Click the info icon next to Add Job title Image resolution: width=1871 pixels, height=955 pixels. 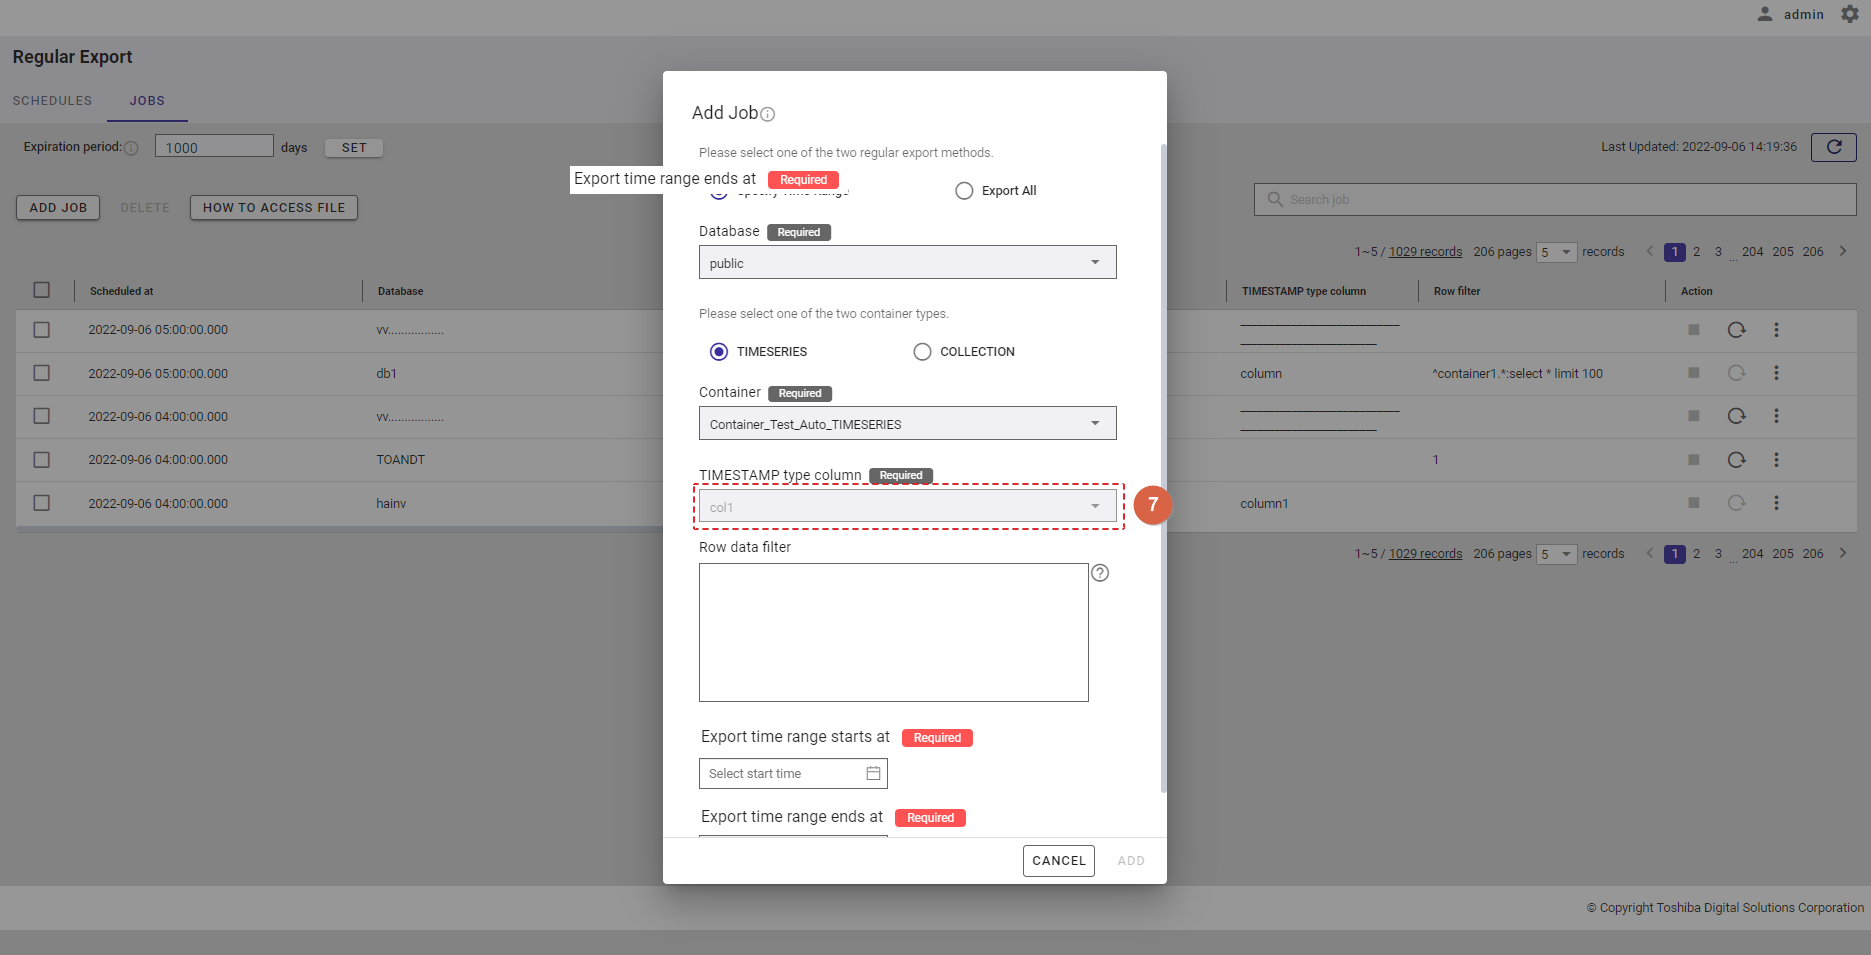(x=768, y=115)
